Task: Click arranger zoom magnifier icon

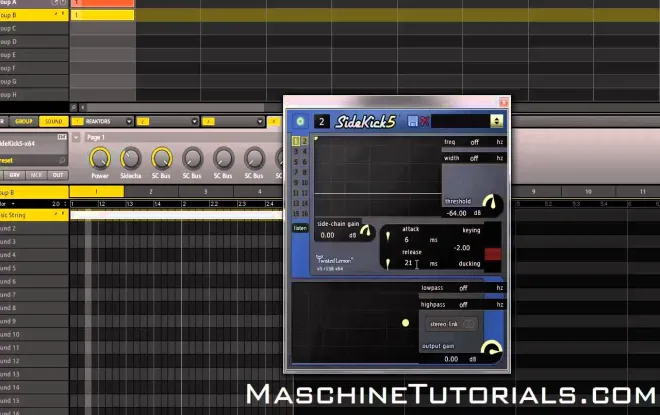Action: 74,108
